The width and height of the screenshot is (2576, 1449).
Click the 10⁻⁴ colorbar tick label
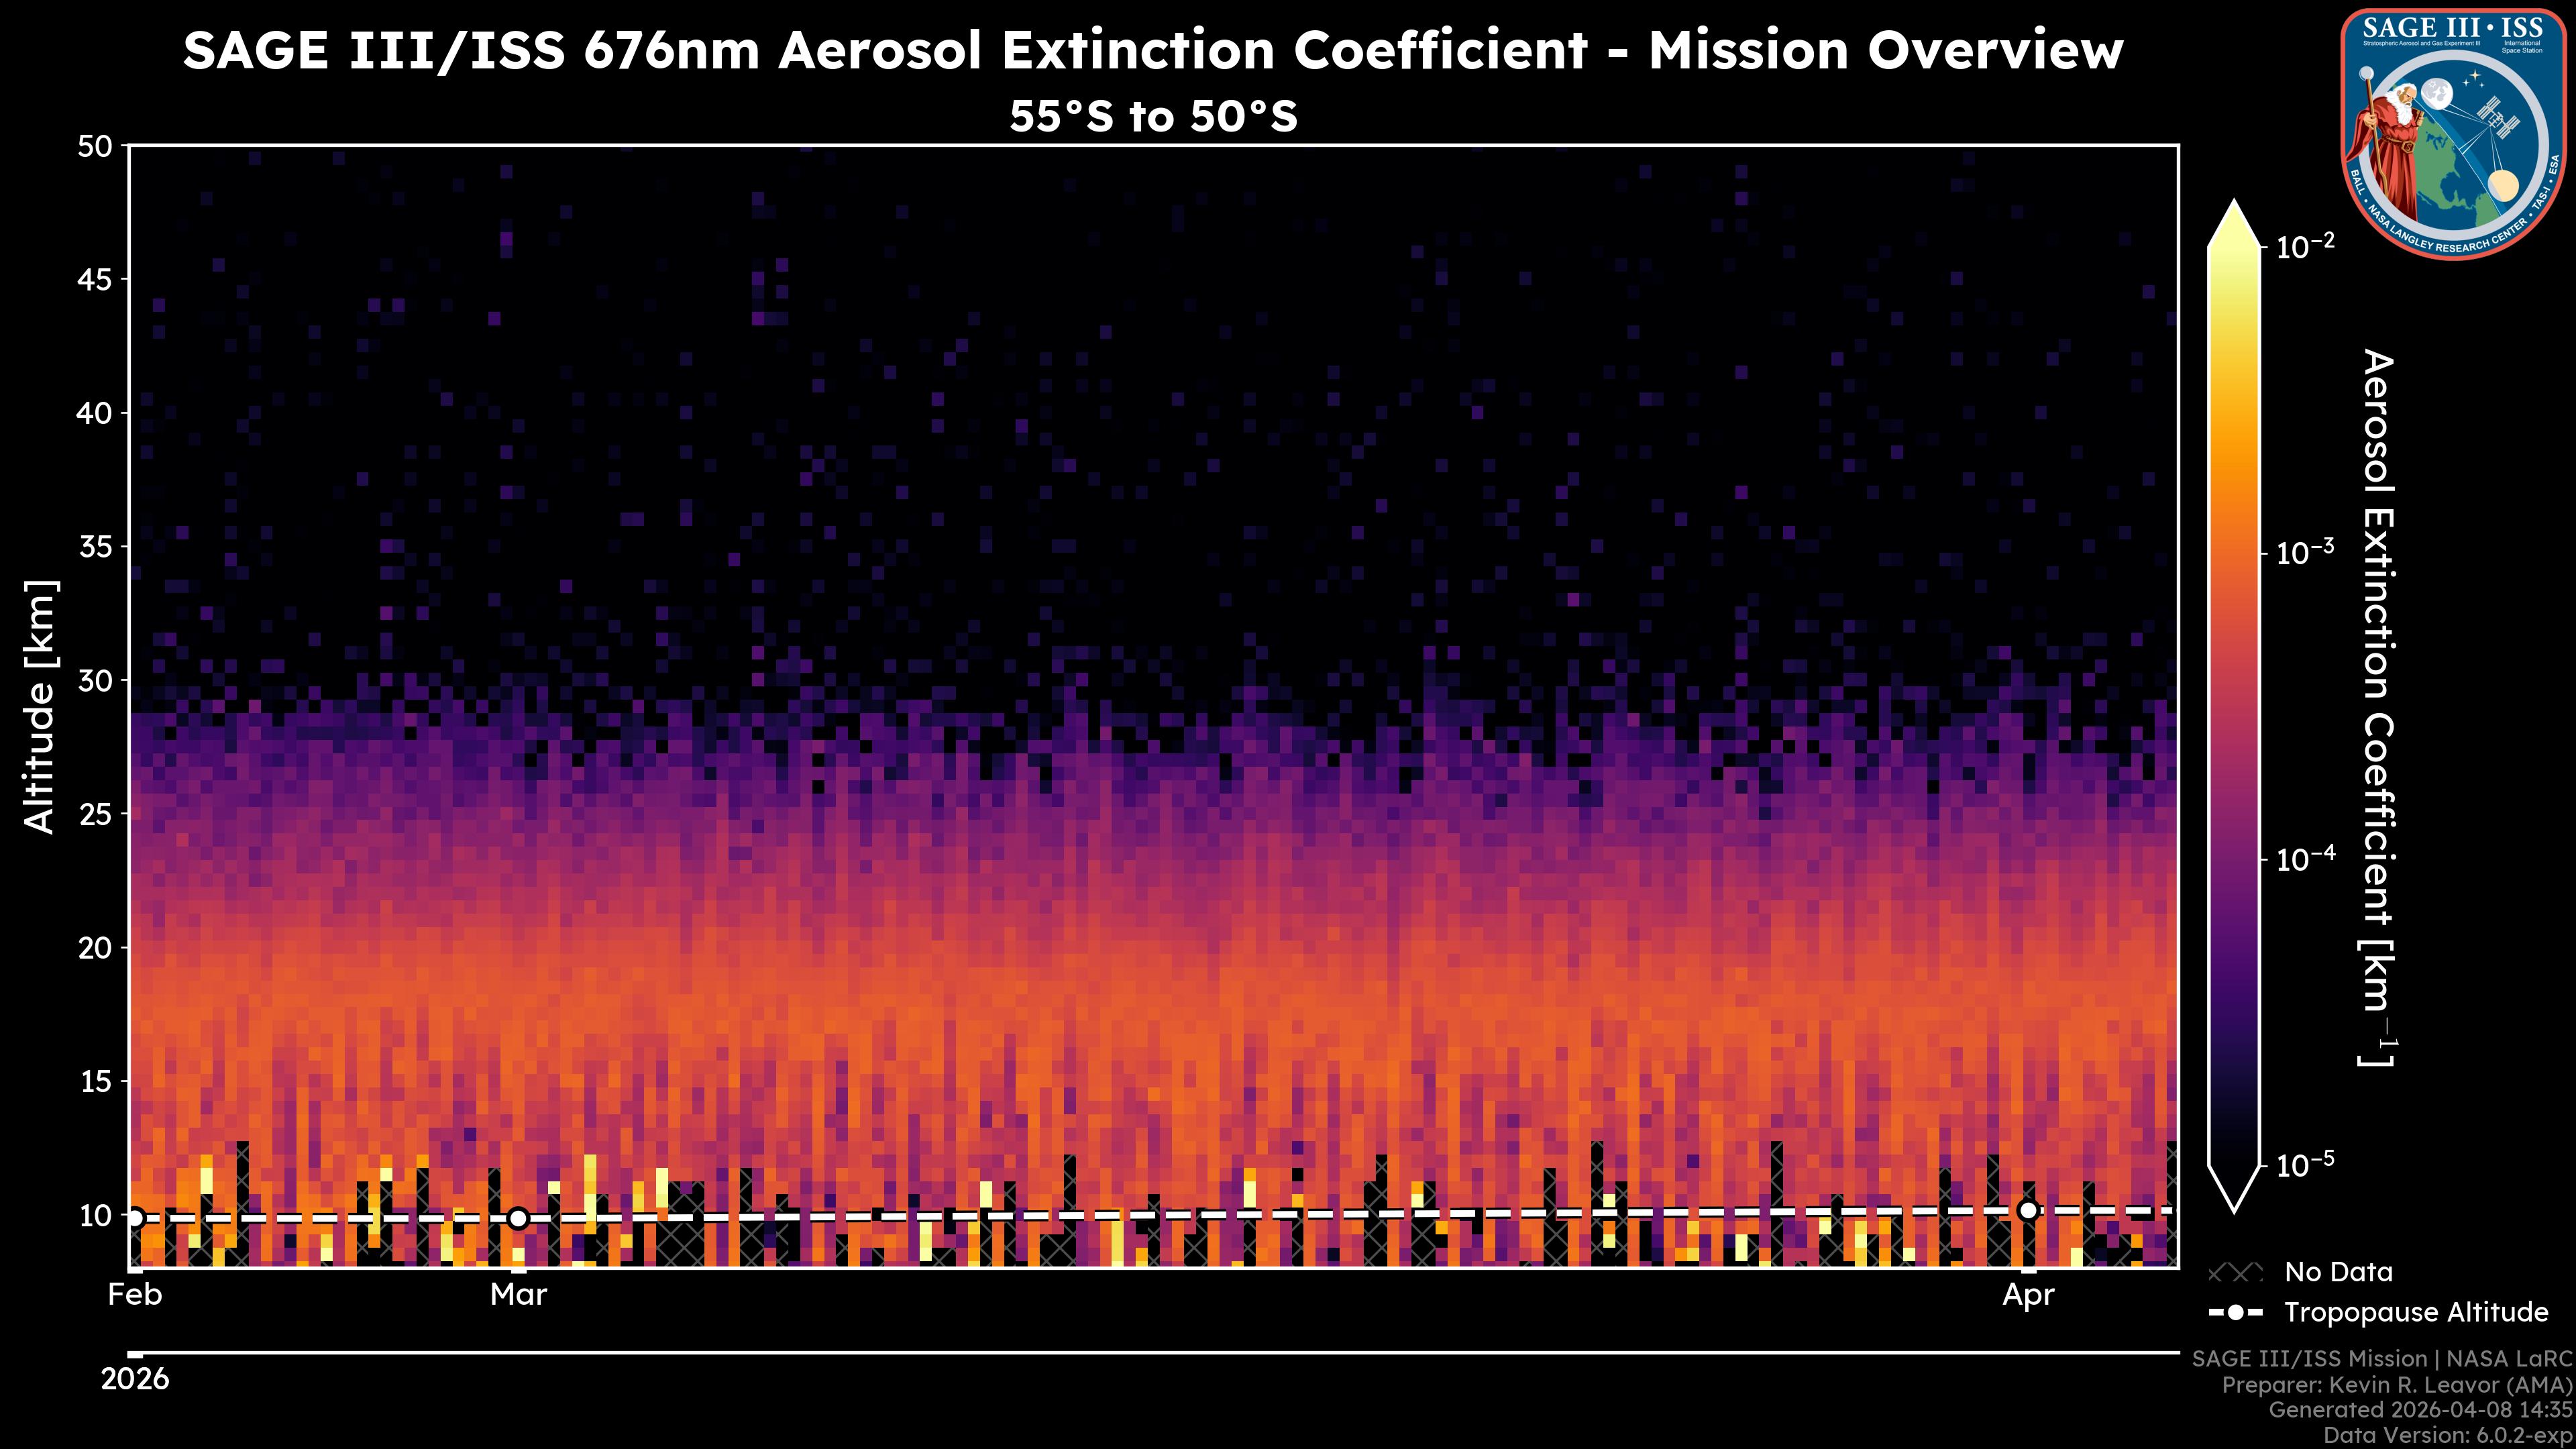point(2306,859)
